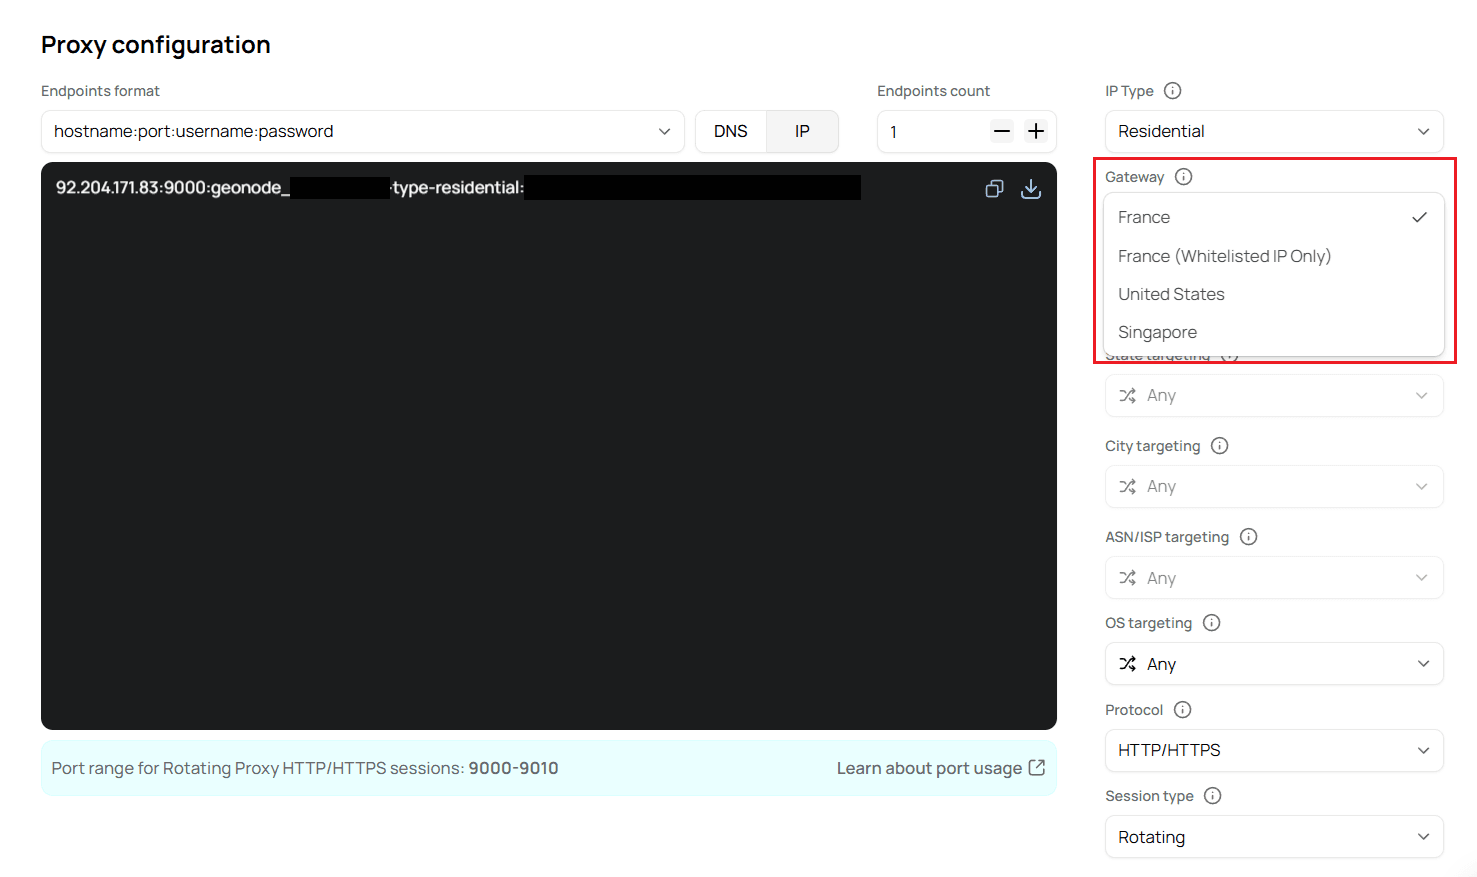Increase the endpoints count with plus
The image size is (1477, 877).
point(1036,131)
